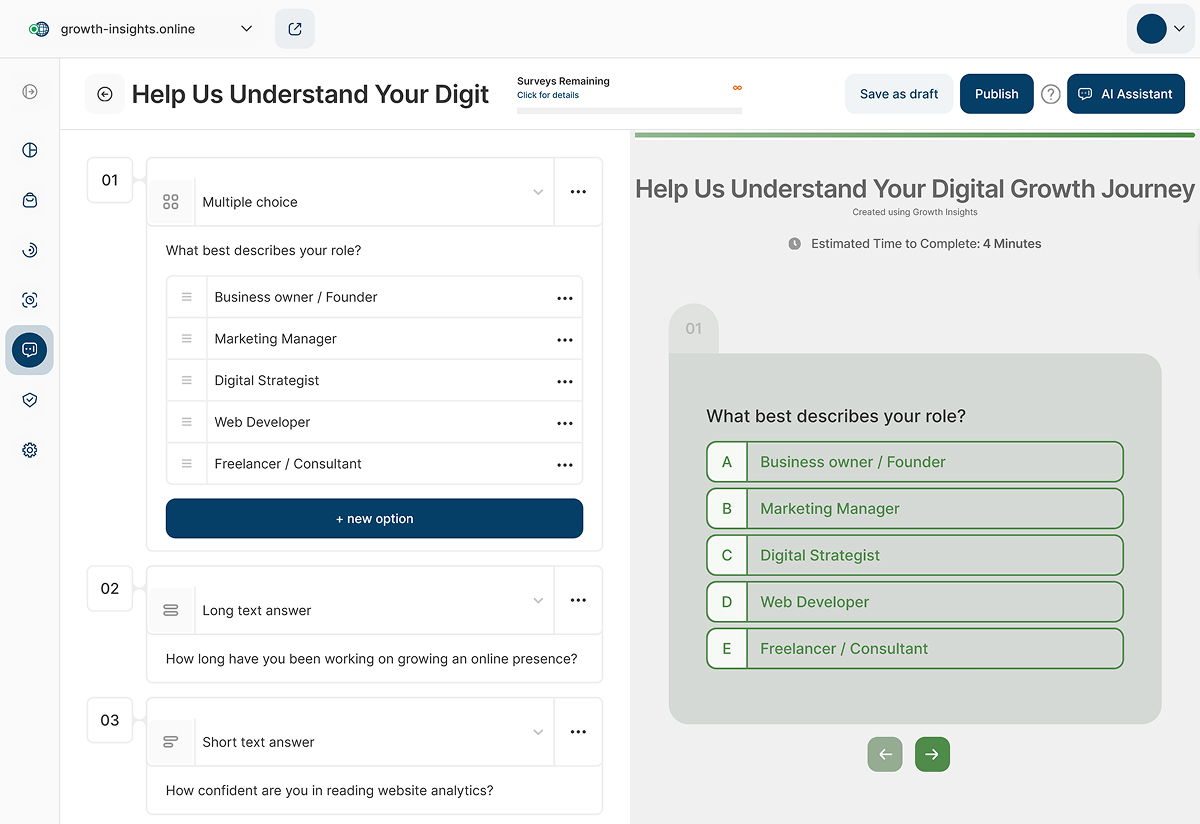
Task: Expand the Multiple choice question type dropdown
Action: [x=538, y=192]
